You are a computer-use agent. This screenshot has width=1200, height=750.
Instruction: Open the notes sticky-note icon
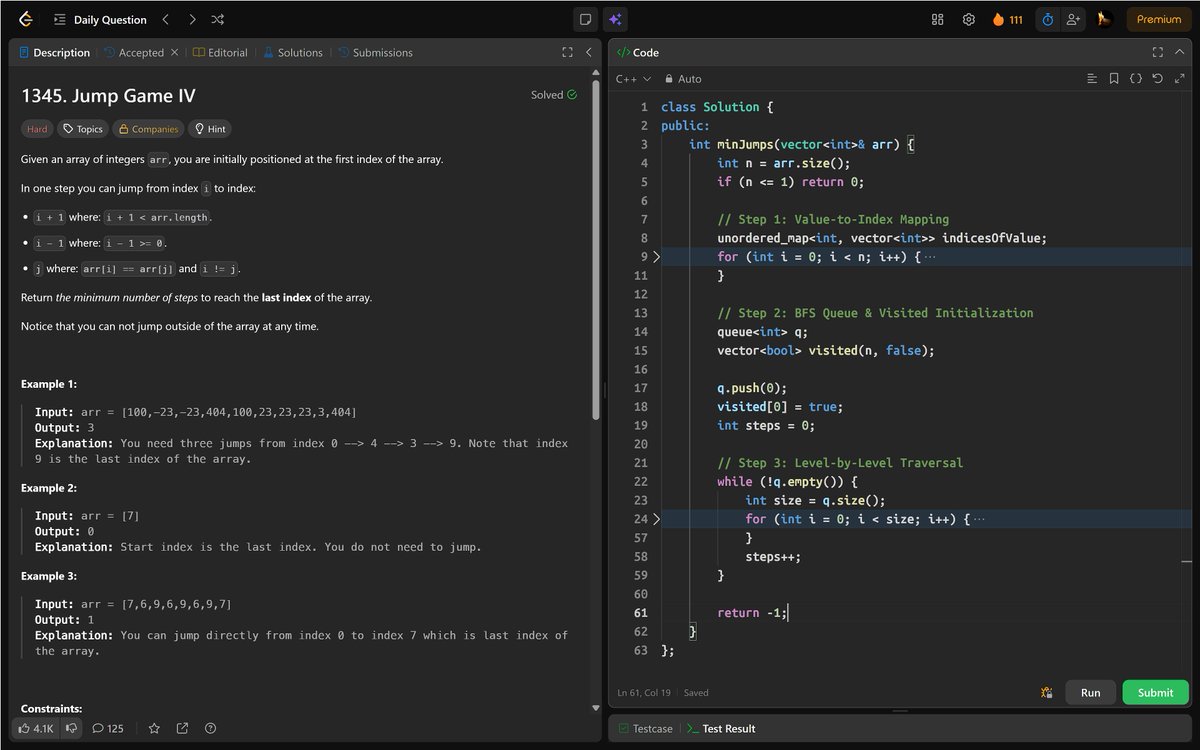coord(586,19)
